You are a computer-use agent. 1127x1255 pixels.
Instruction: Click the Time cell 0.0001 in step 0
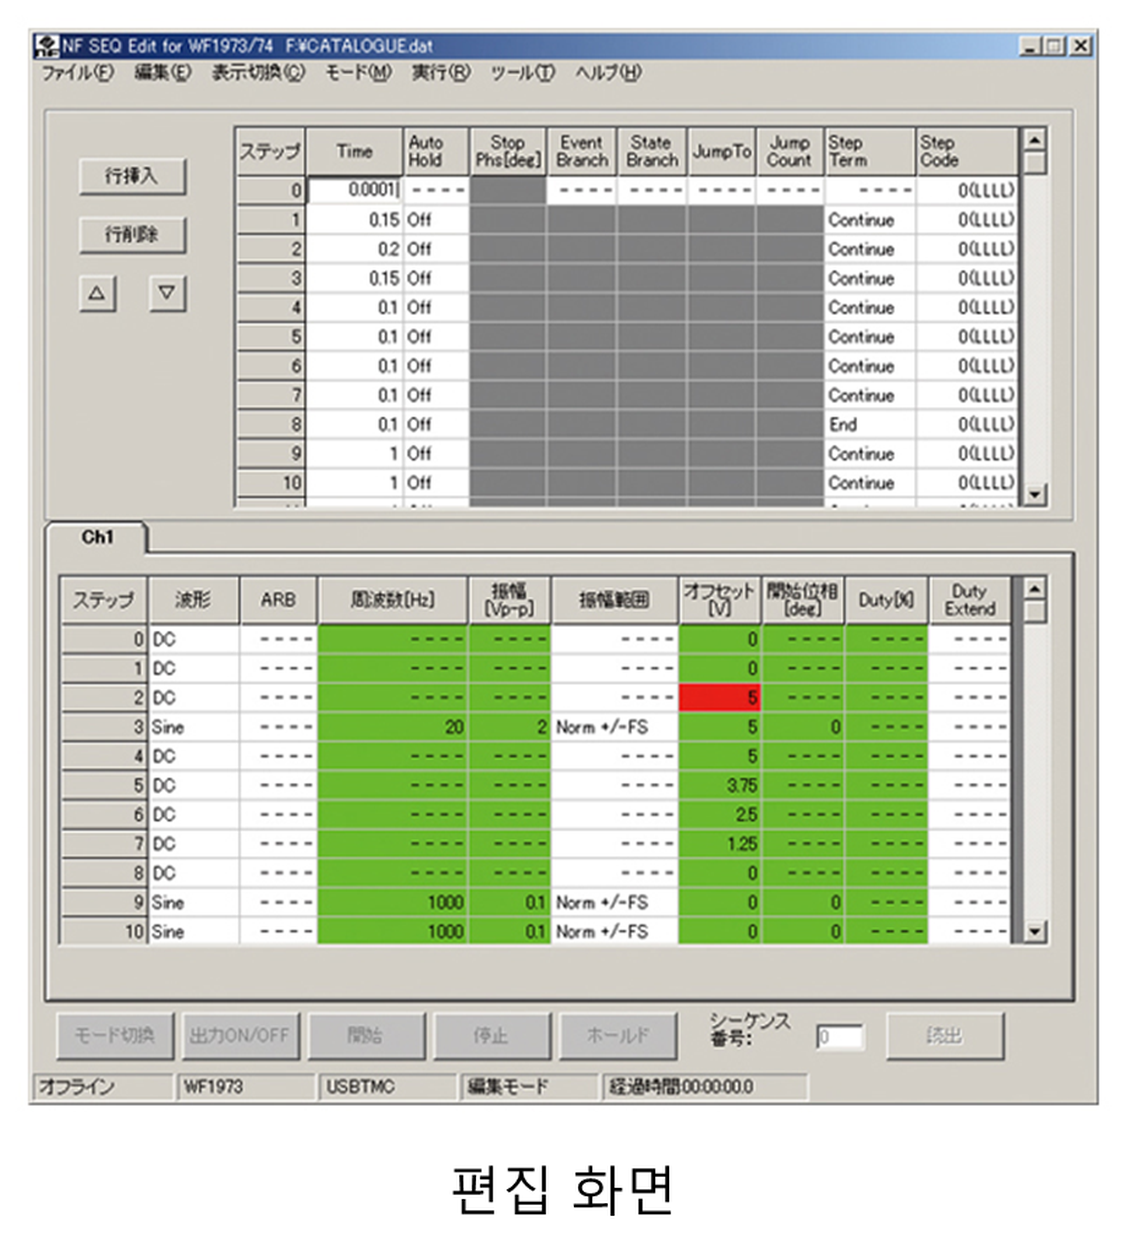[x=355, y=190]
